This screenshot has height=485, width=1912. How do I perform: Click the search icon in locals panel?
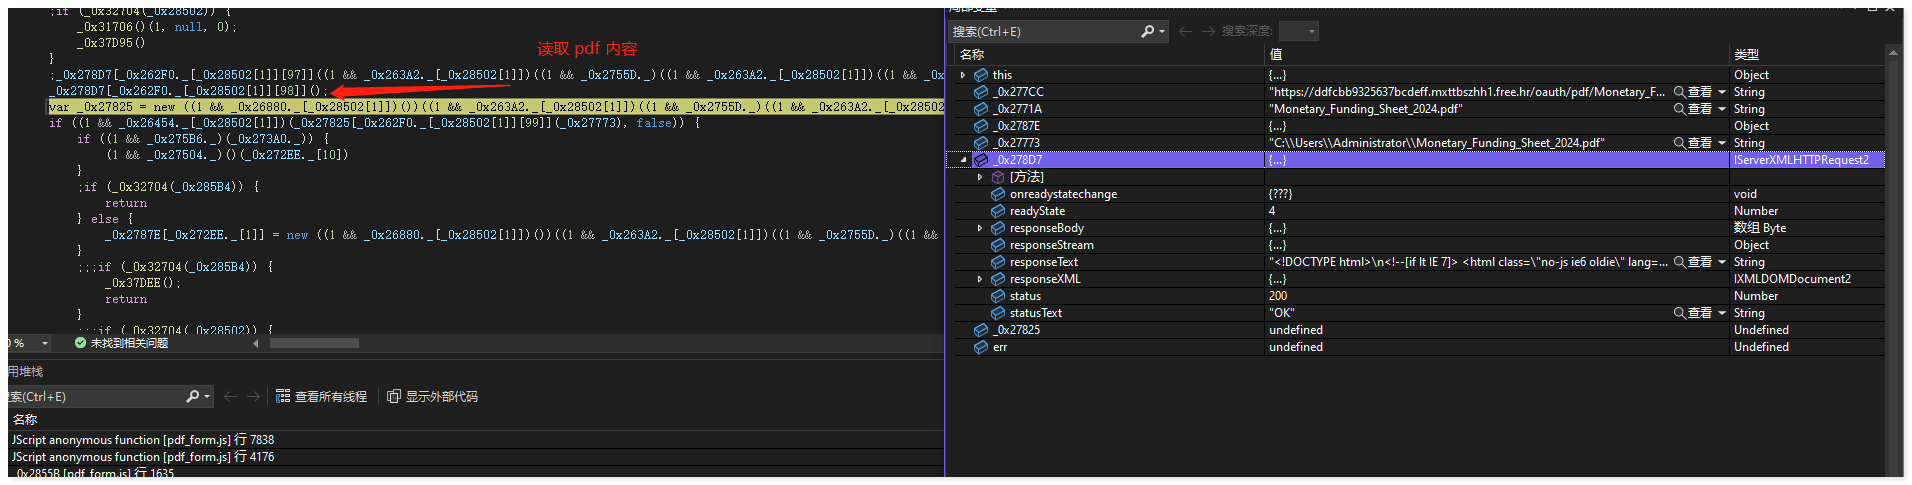(1148, 32)
